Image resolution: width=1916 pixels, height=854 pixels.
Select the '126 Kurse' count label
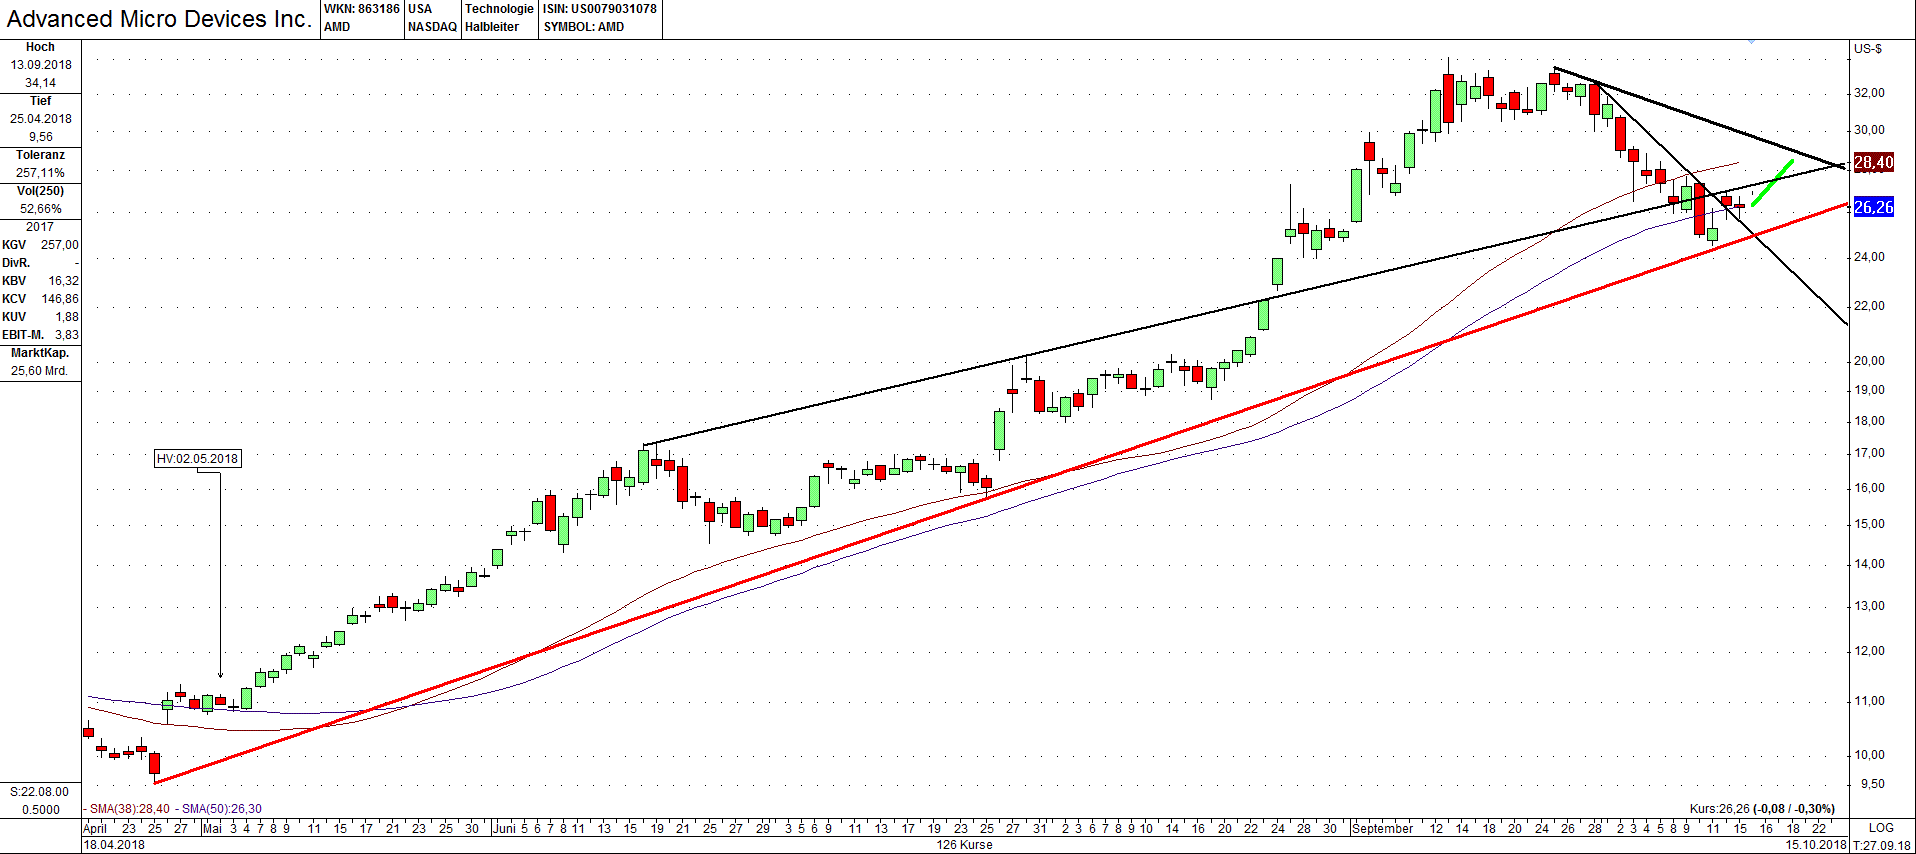point(965,845)
